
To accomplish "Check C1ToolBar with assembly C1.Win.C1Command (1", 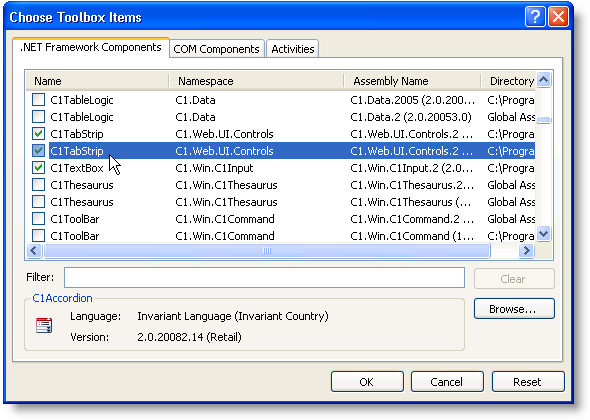I will pyautogui.click(x=38, y=236).
